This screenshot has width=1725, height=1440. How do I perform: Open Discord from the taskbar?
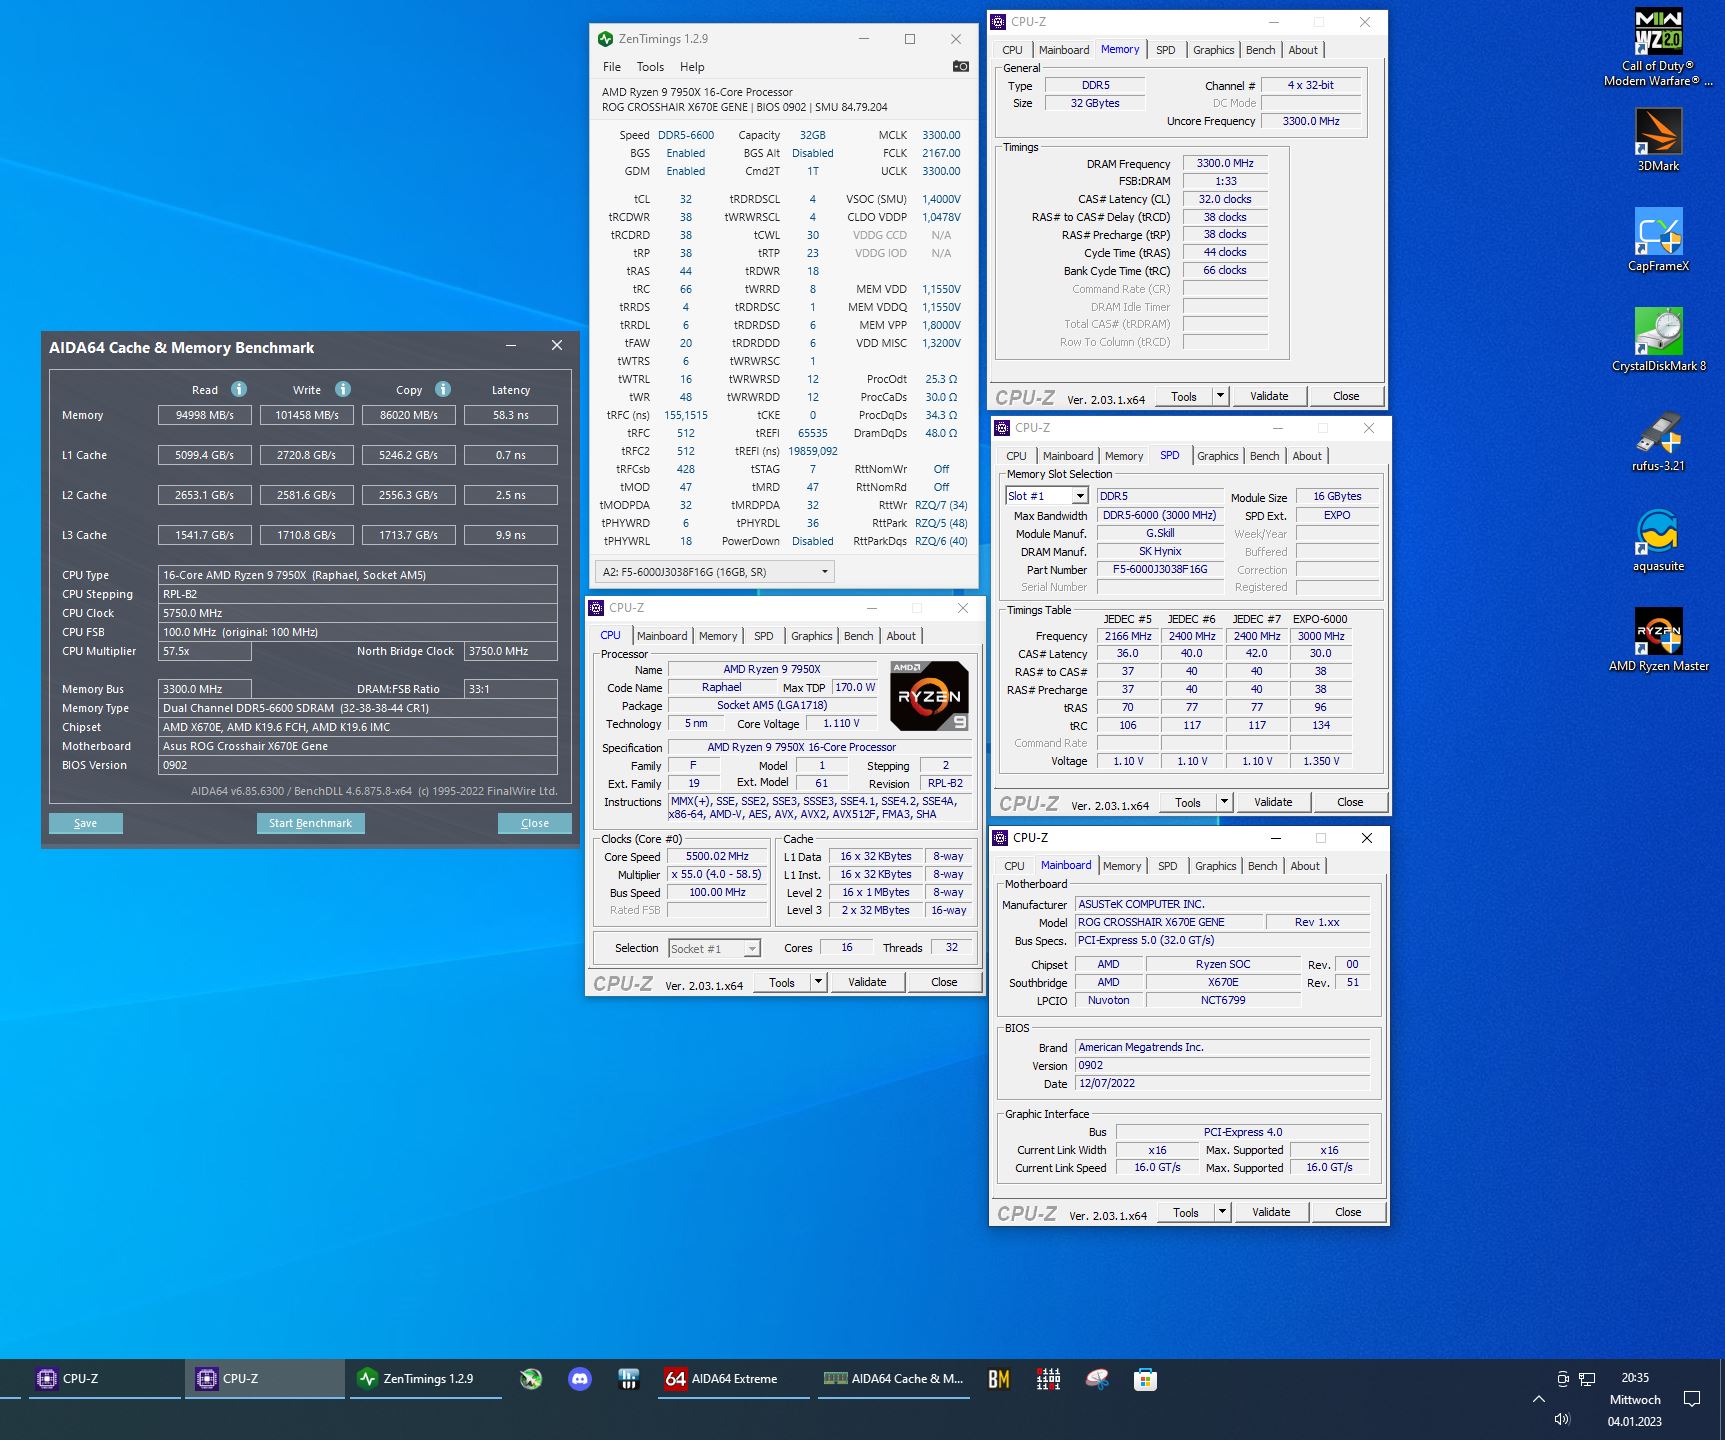[x=580, y=1379]
